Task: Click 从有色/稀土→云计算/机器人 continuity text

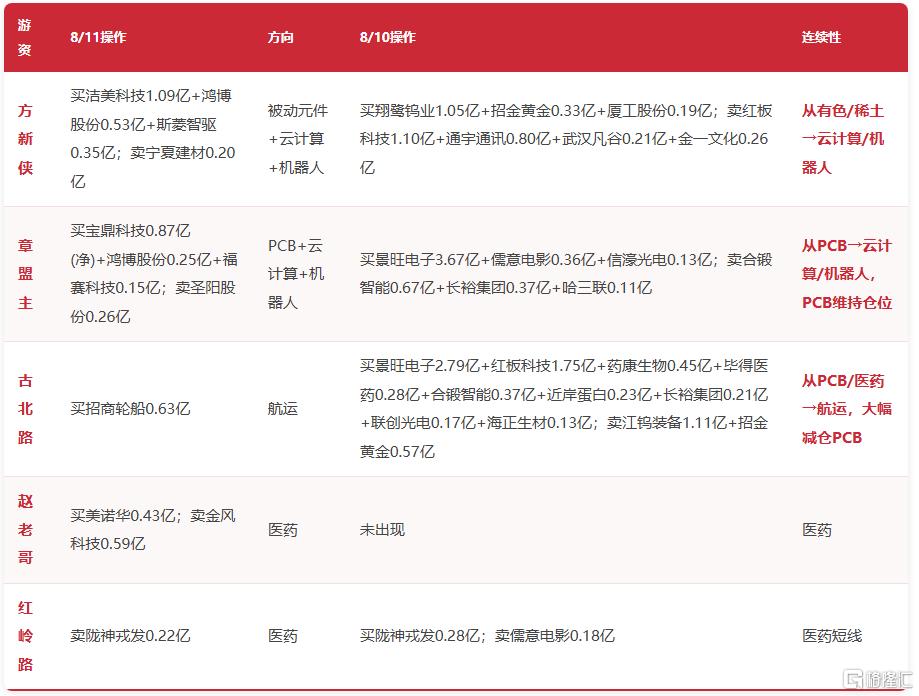Action: coord(843,139)
